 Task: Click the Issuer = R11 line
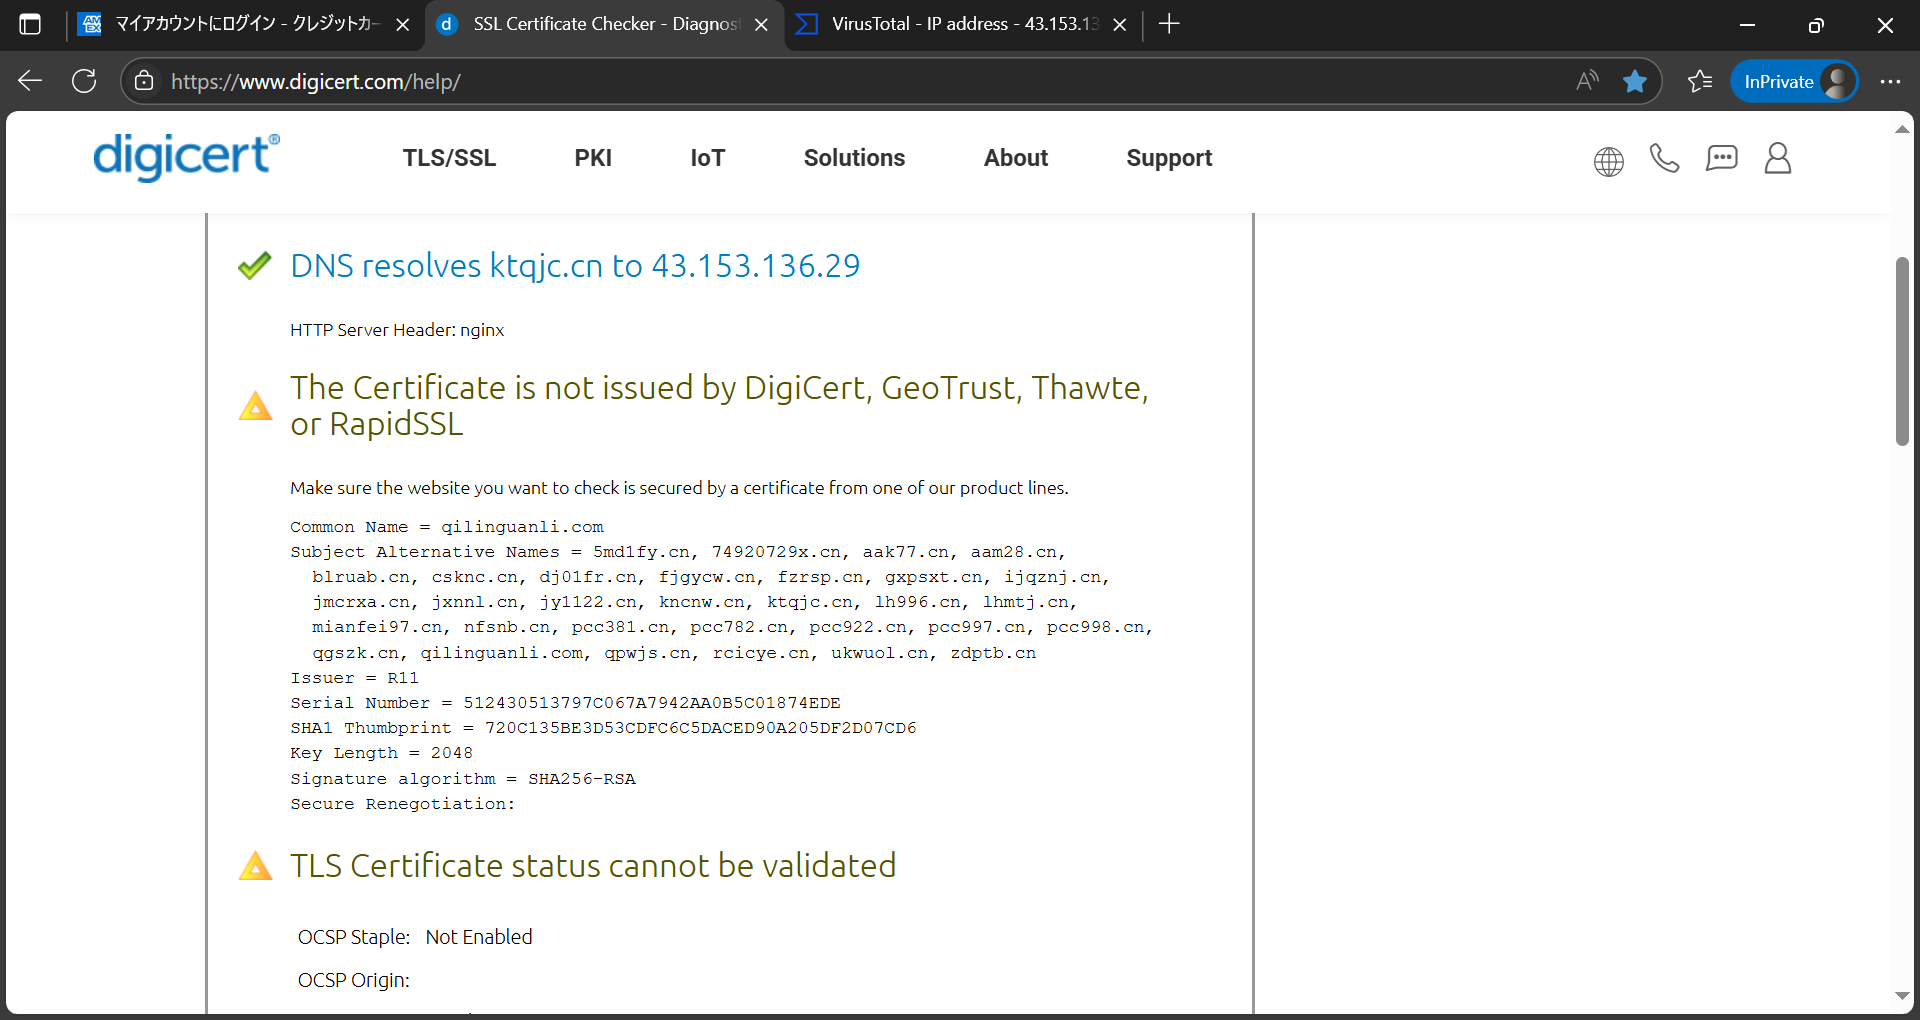[x=354, y=678]
